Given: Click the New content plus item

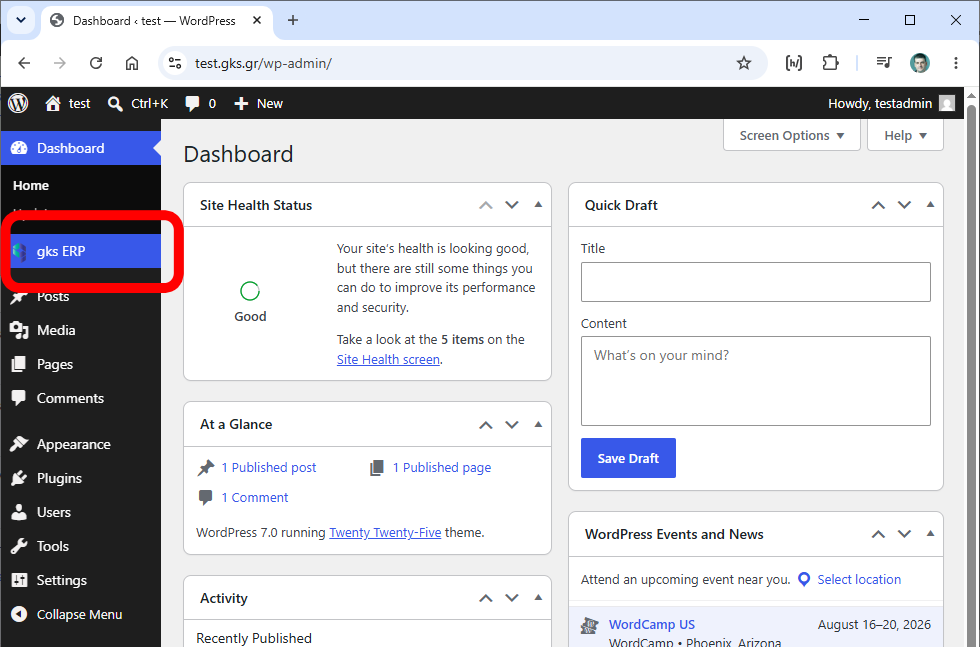Looking at the screenshot, I should pyautogui.click(x=258, y=103).
